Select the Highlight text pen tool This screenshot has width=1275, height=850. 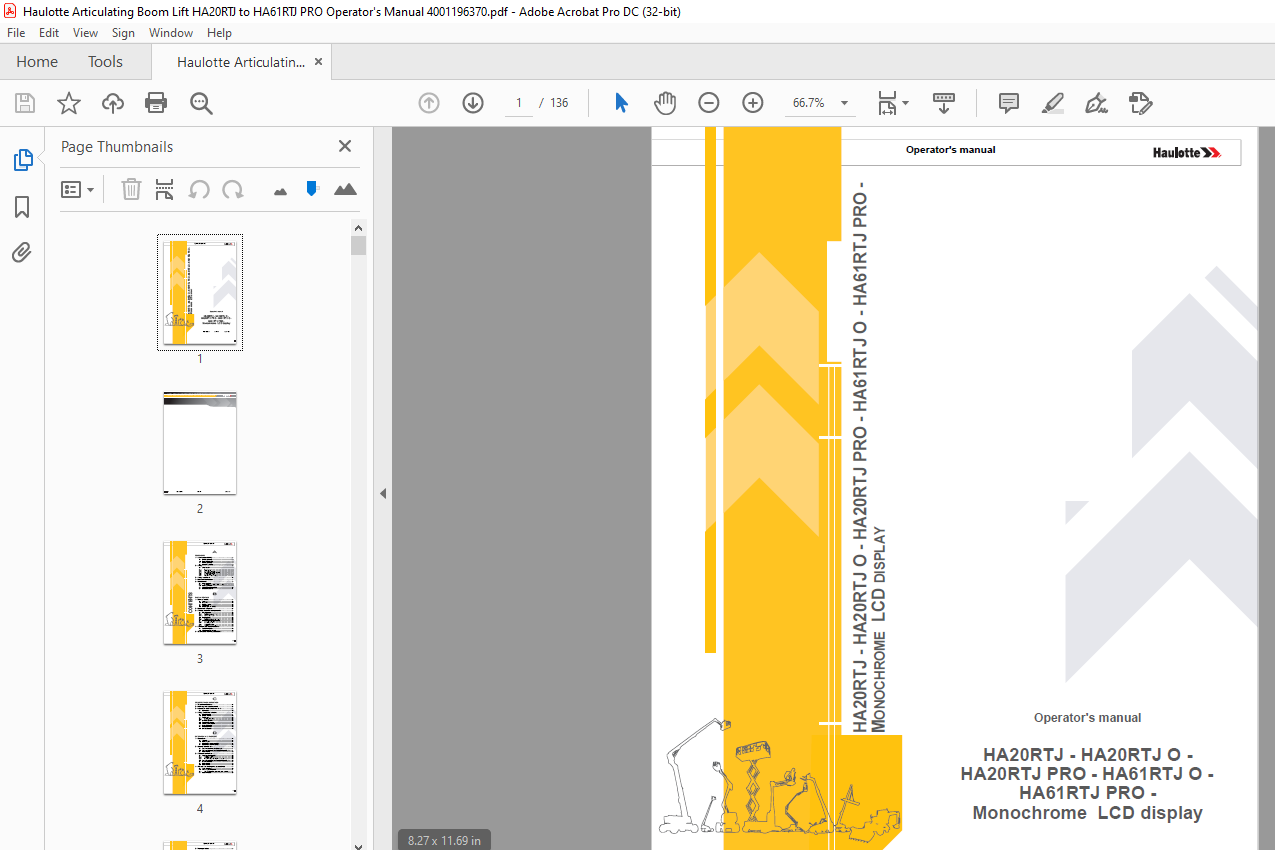1052,103
